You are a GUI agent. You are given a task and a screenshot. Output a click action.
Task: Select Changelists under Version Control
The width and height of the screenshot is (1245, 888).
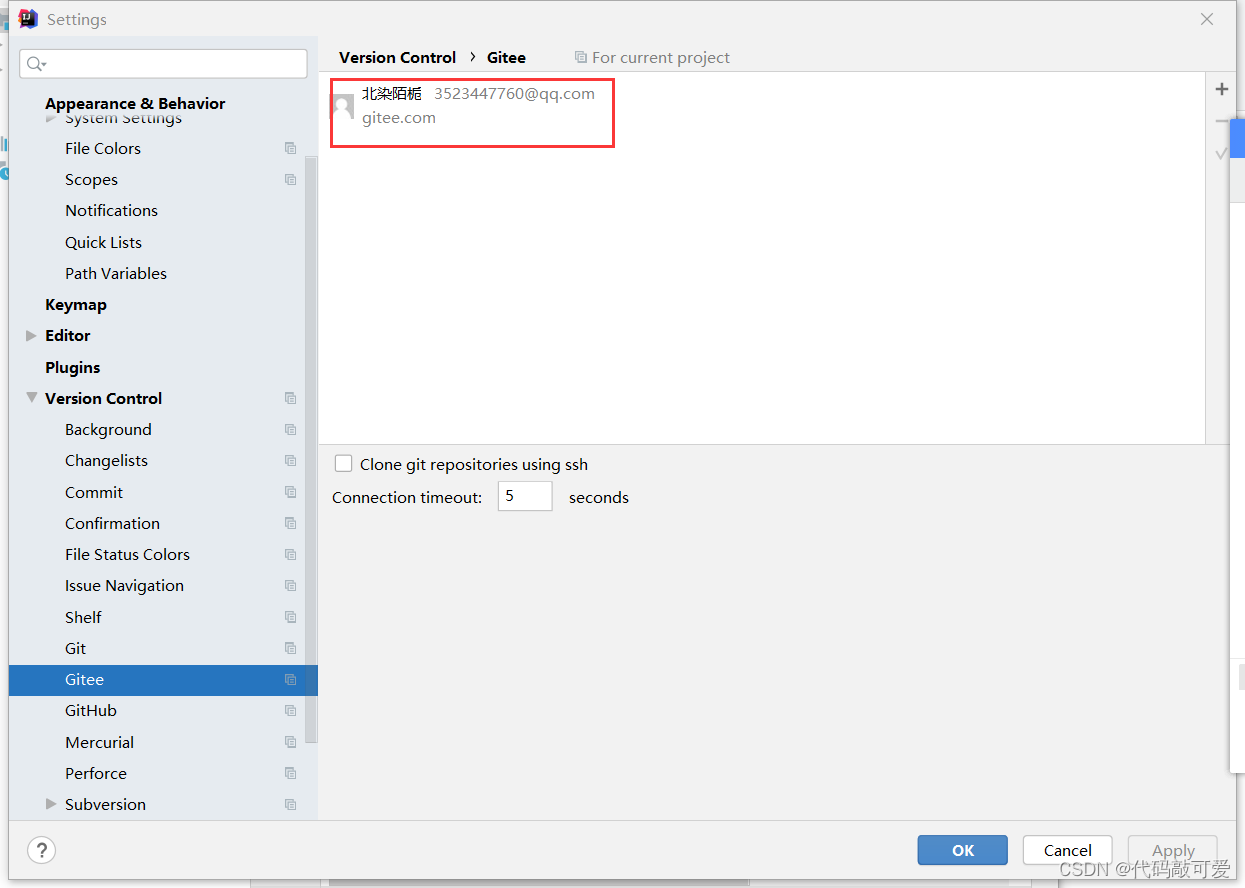pos(106,461)
